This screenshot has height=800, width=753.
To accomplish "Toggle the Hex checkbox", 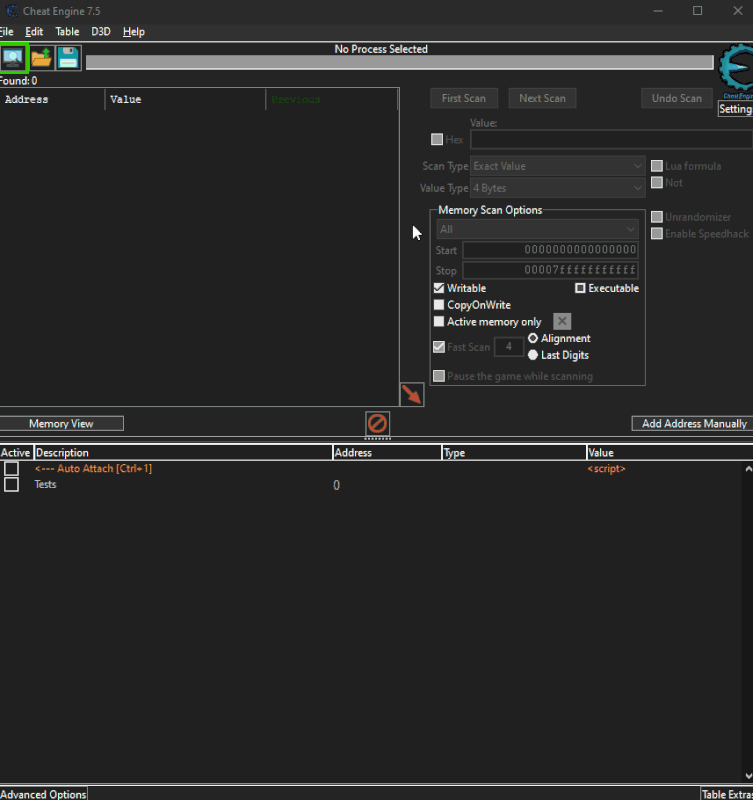I will 437,139.
